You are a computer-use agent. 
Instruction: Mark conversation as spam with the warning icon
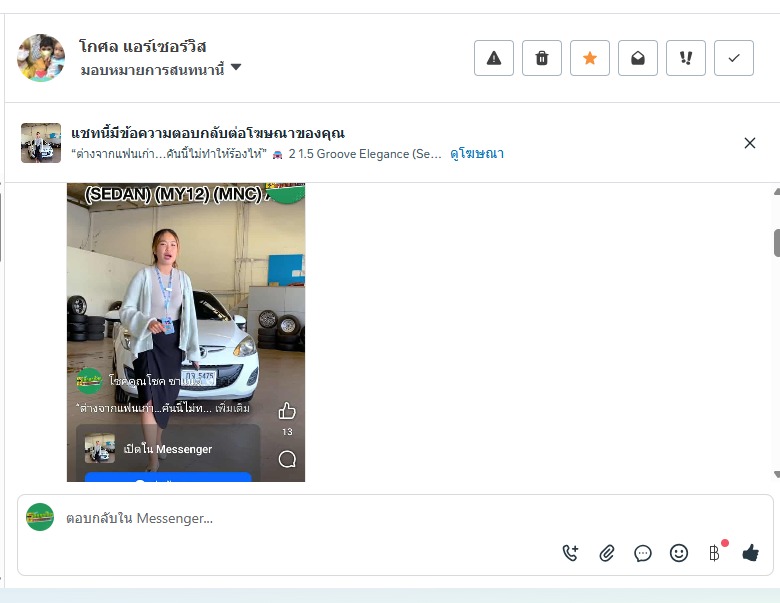pyautogui.click(x=493, y=58)
